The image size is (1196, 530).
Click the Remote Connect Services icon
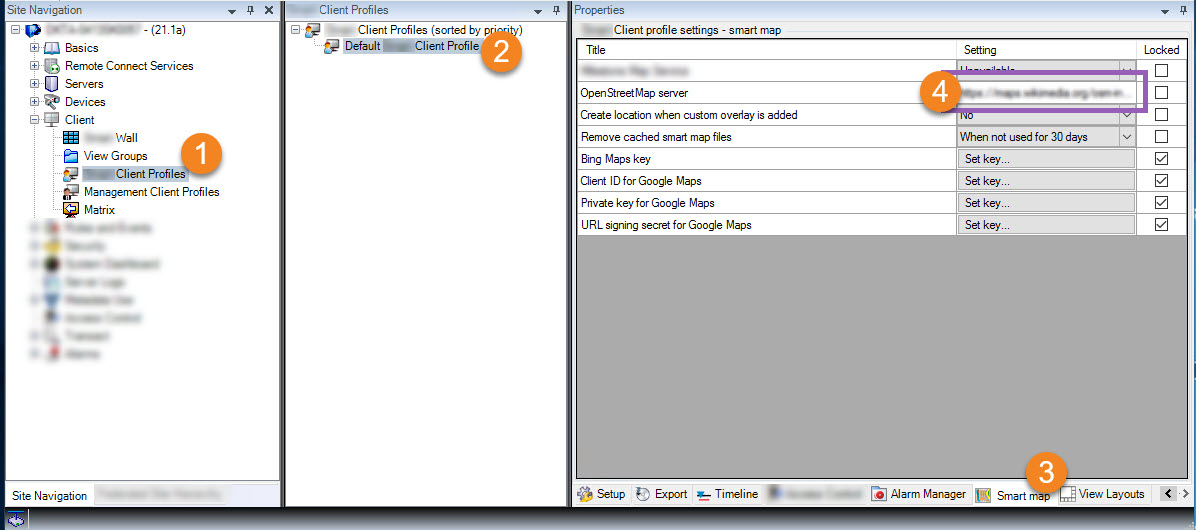[x=52, y=66]
